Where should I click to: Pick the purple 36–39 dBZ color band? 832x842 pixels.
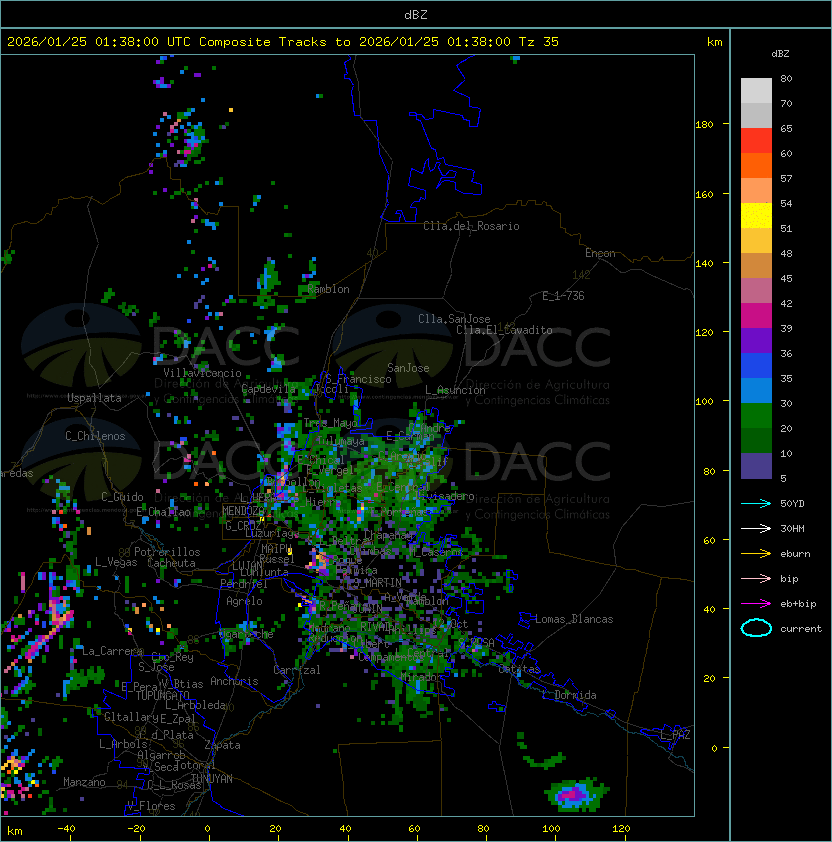click(x=756, y=341)
